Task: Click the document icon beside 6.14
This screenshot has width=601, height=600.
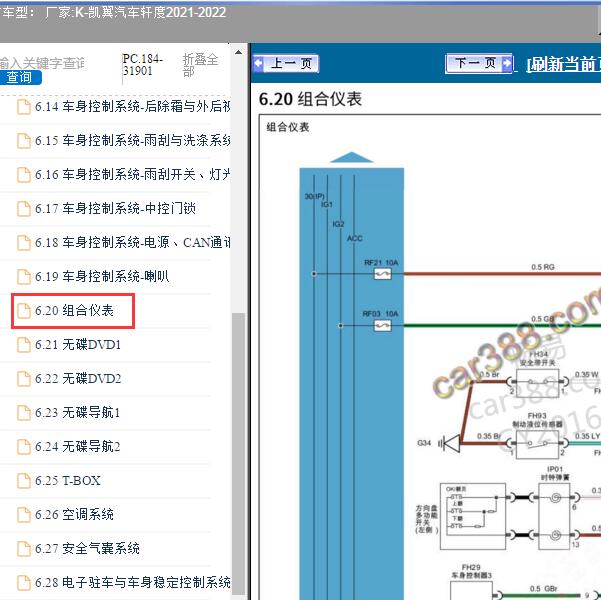Action: [x=24, y=107]
